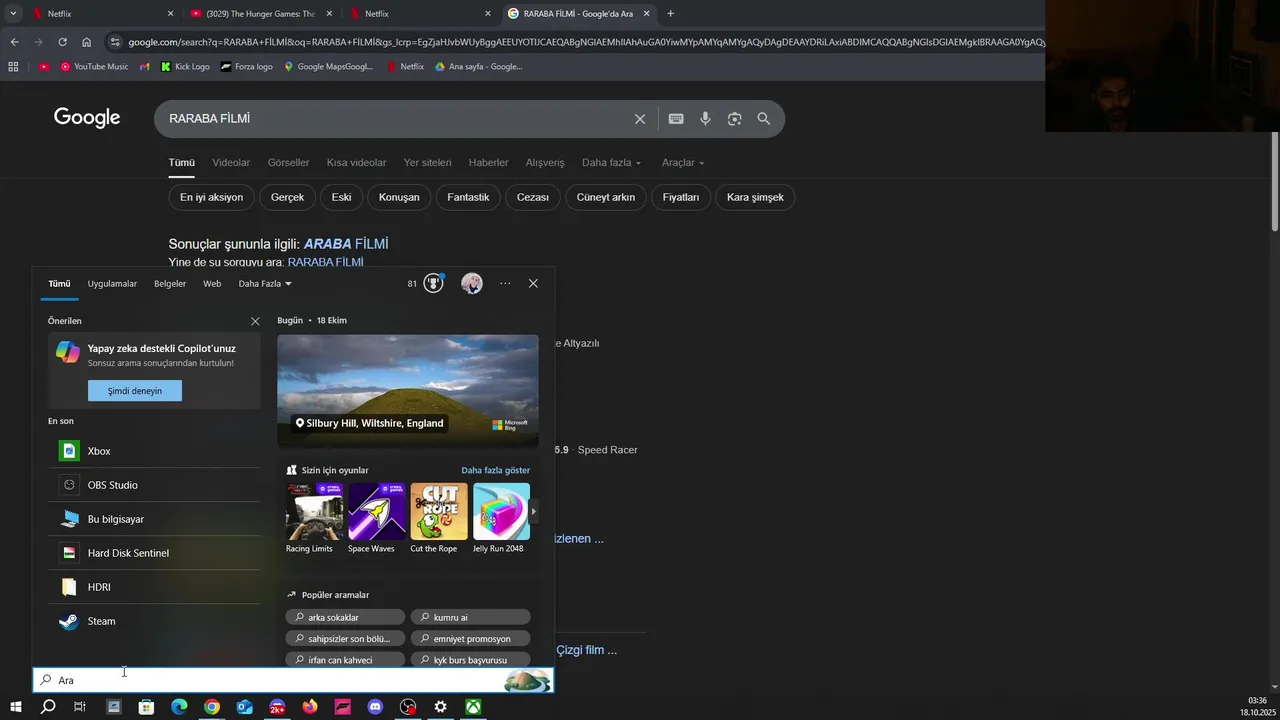The height and width of the screenshot is (720, 1280).
Task: Open Chrome tab search dropdown
Action: 13,14
